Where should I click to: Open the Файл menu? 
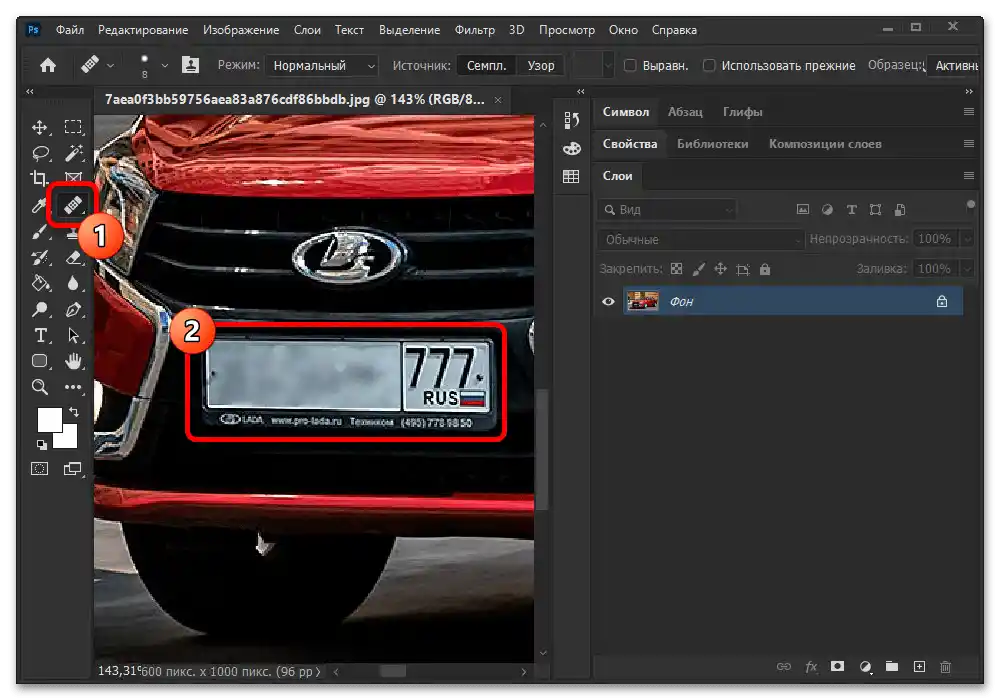(70, 30)
